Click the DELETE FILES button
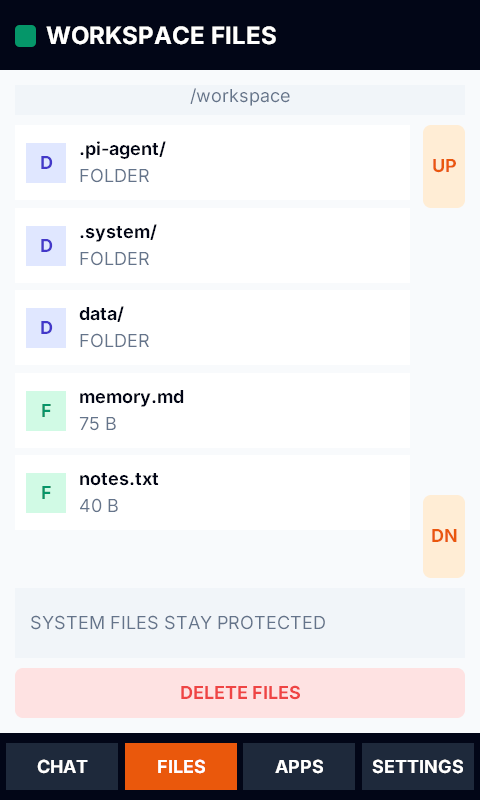Screen dimensions: 480x800 [x=240, y=693]
